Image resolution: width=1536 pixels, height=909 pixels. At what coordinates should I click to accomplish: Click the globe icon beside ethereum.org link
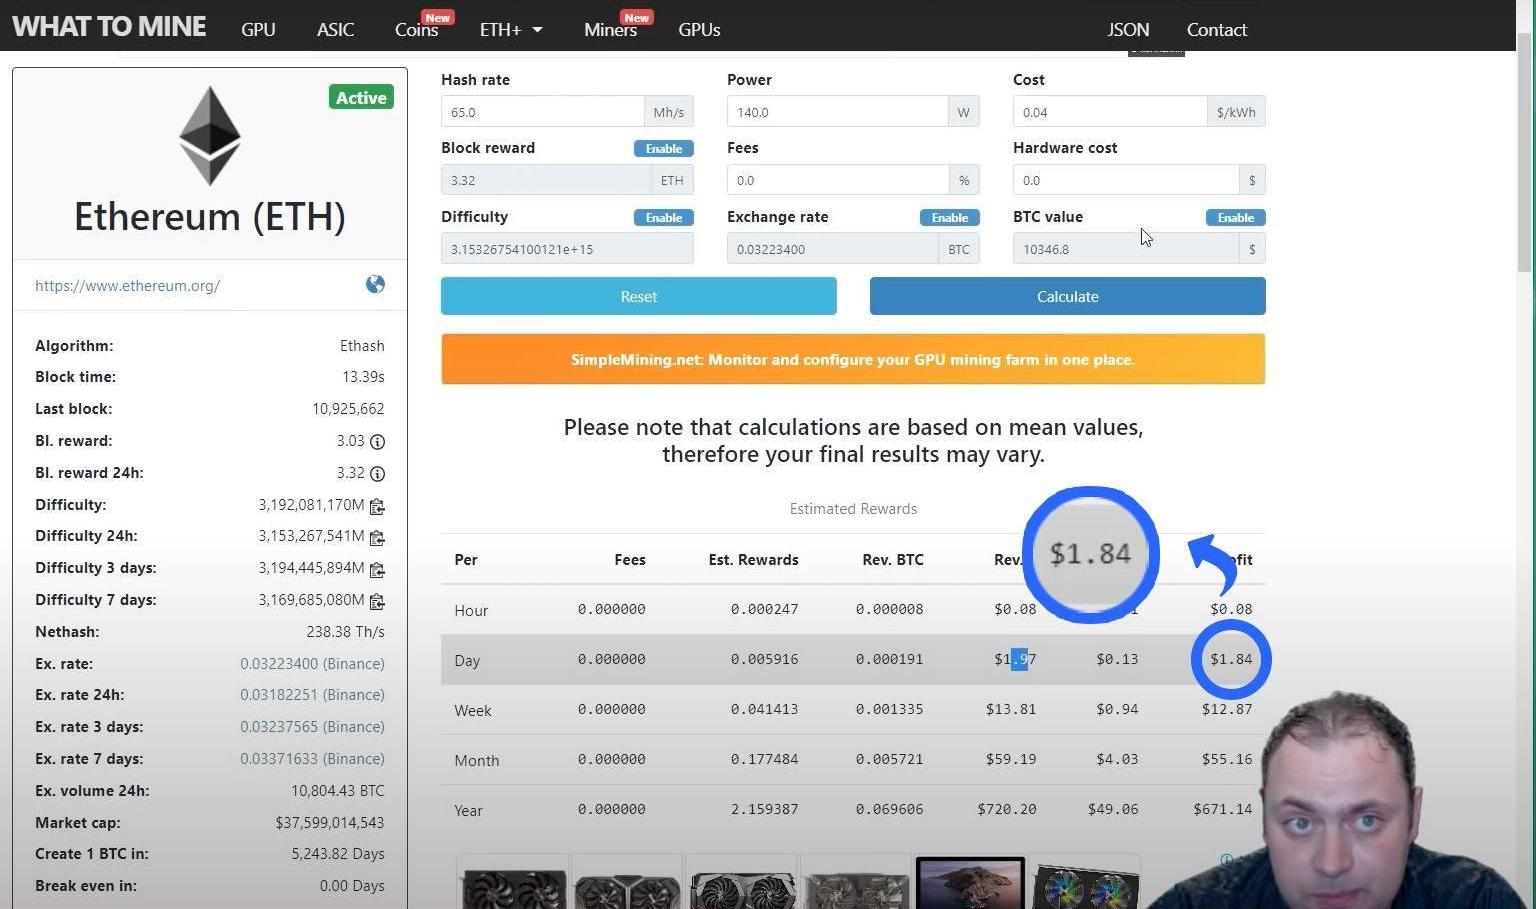[375, 285]
